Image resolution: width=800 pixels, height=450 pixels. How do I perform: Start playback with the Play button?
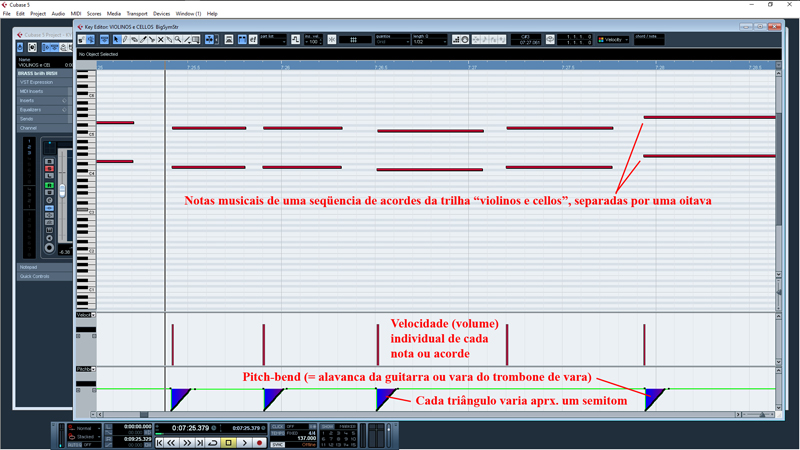[244, 442]
